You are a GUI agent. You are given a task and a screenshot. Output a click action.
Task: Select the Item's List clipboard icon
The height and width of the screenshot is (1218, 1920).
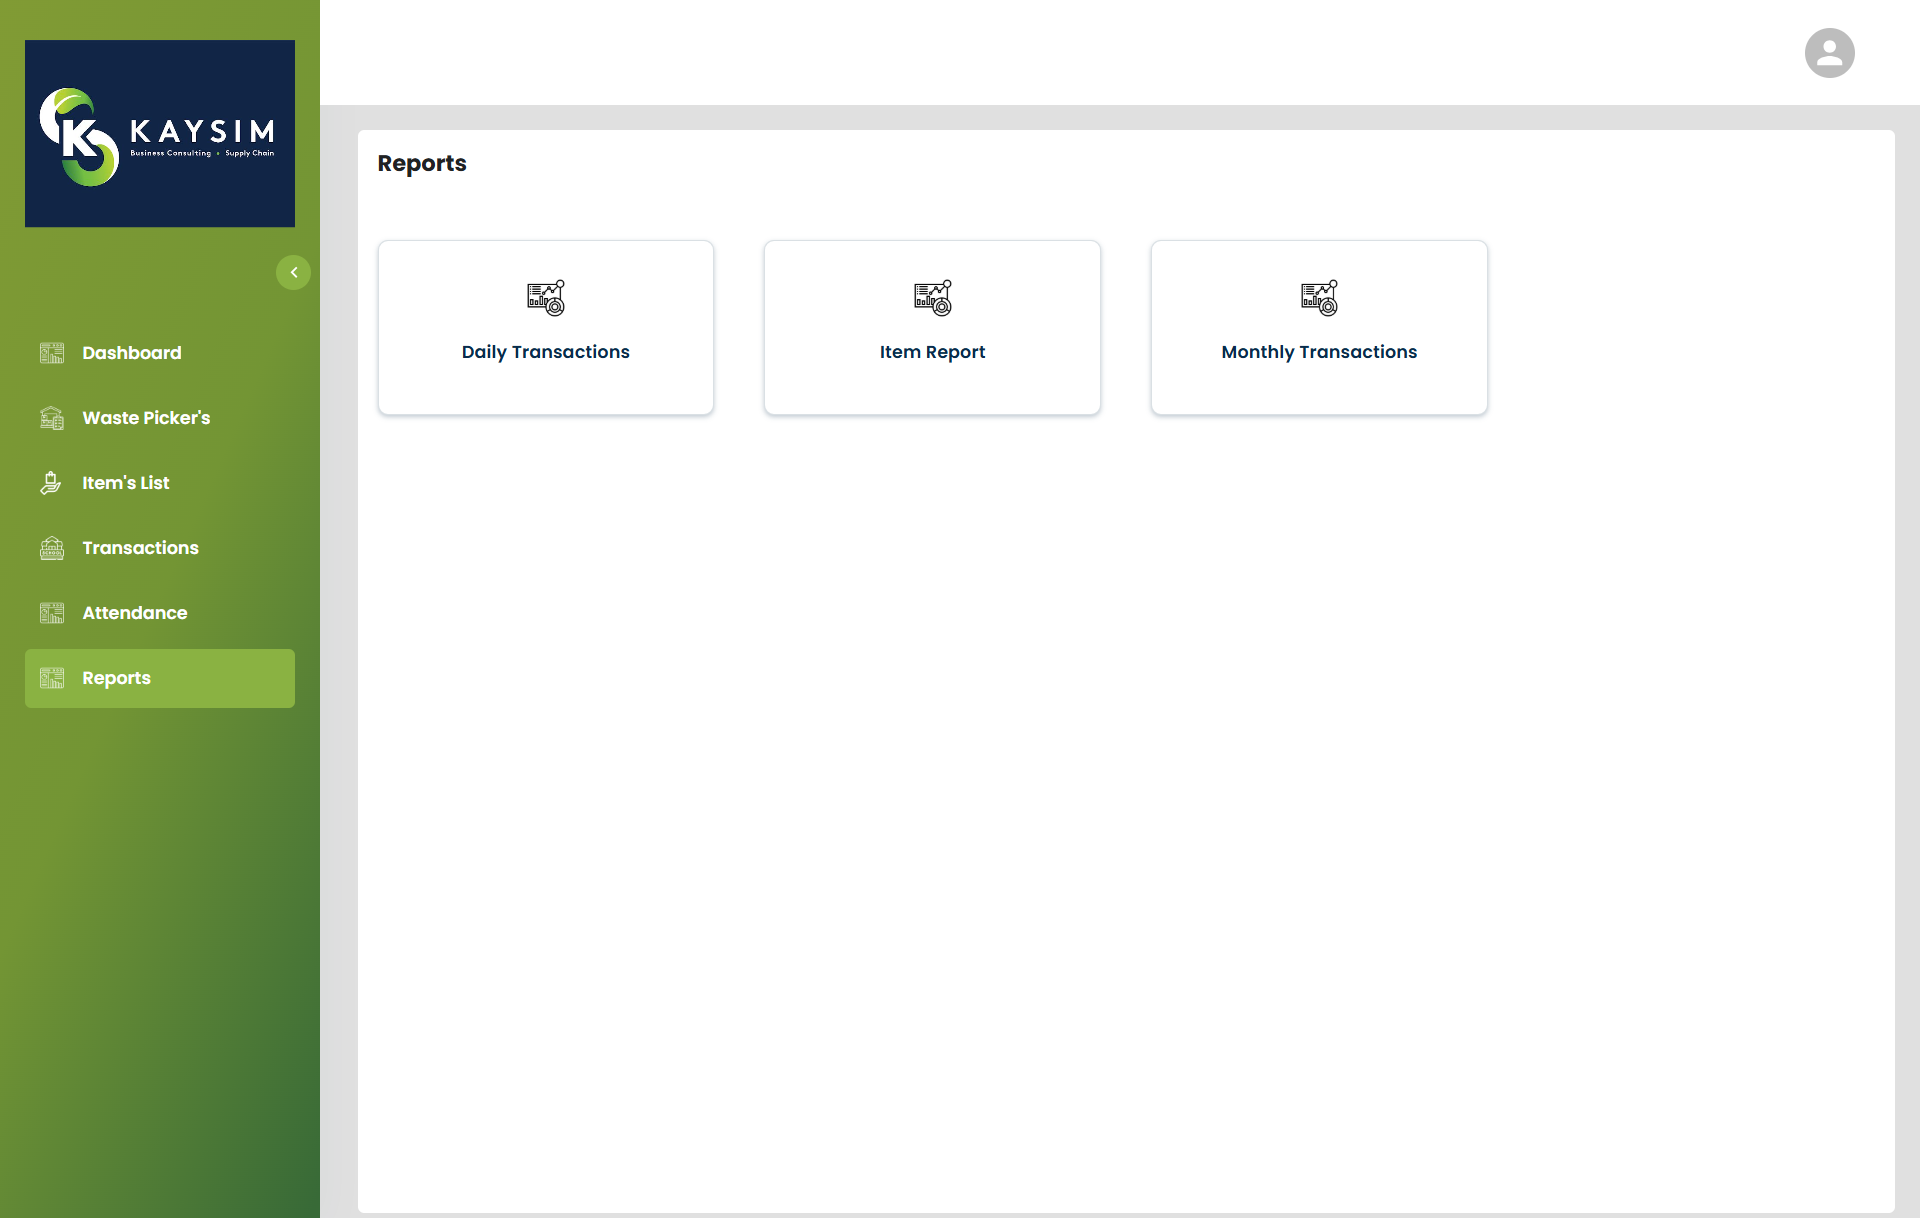(51, 483)
